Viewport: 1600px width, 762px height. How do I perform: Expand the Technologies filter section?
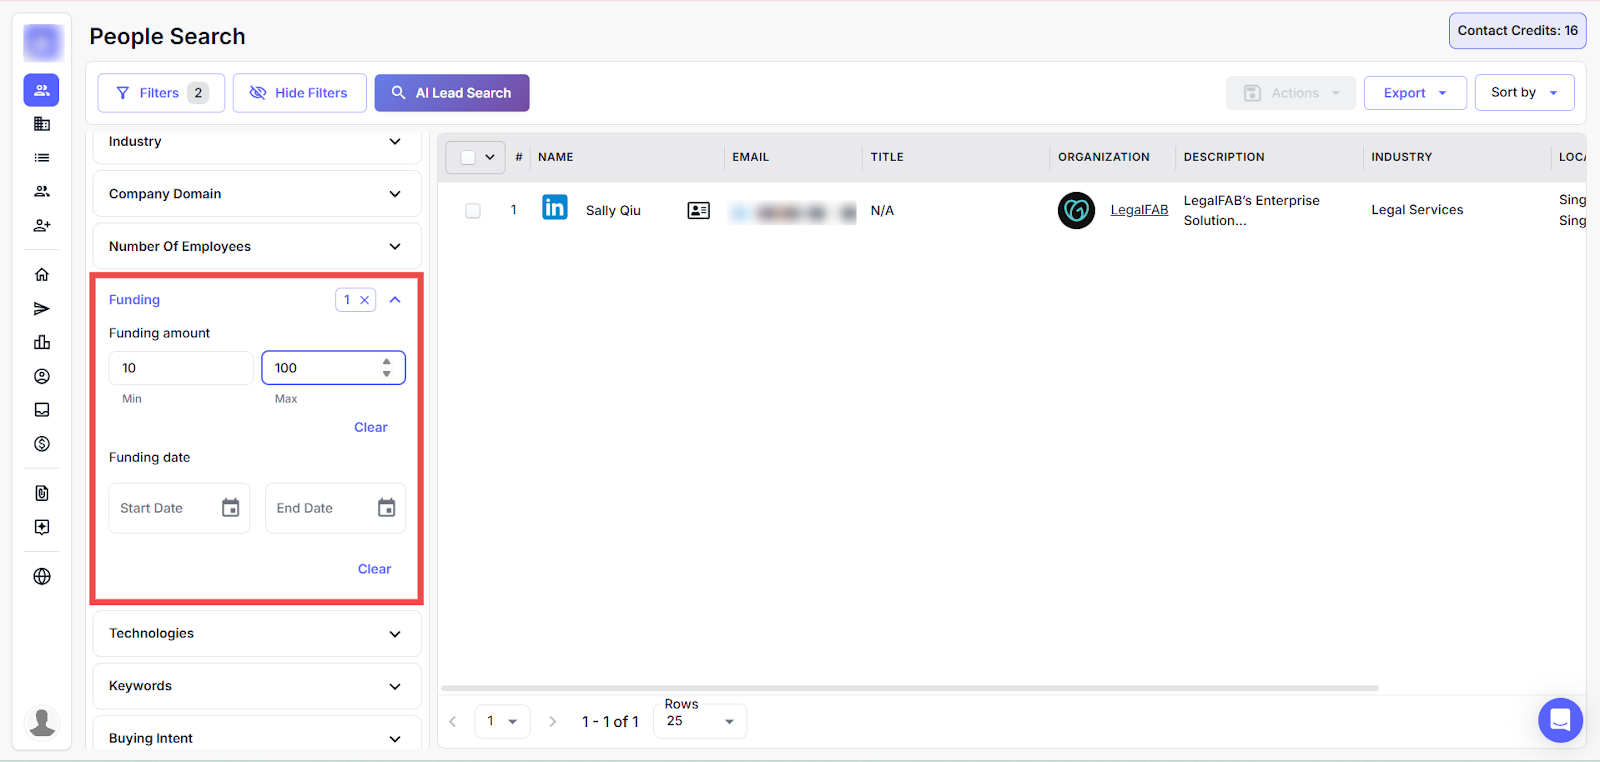pyautogui.click(x=257, y=634)
